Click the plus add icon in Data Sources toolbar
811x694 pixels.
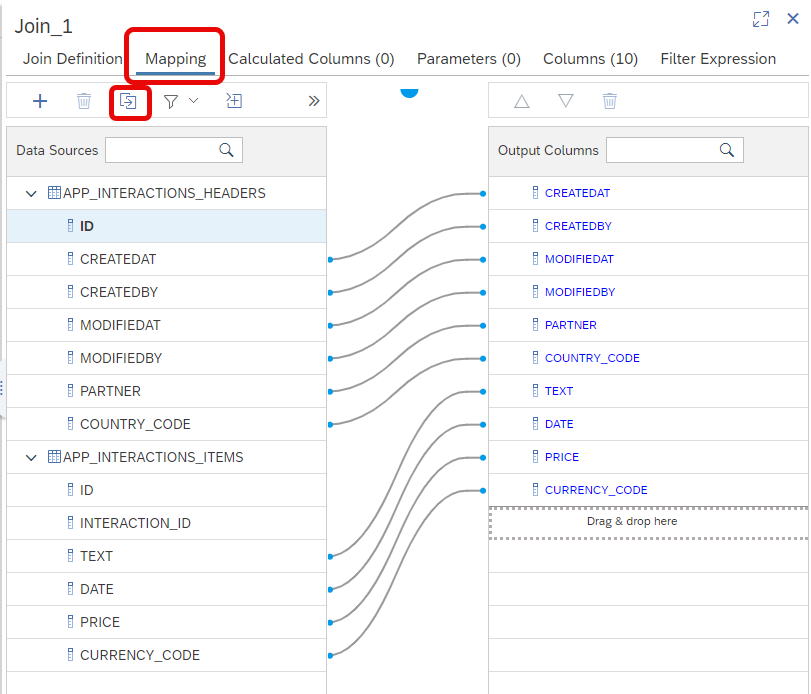click(40, 101)
